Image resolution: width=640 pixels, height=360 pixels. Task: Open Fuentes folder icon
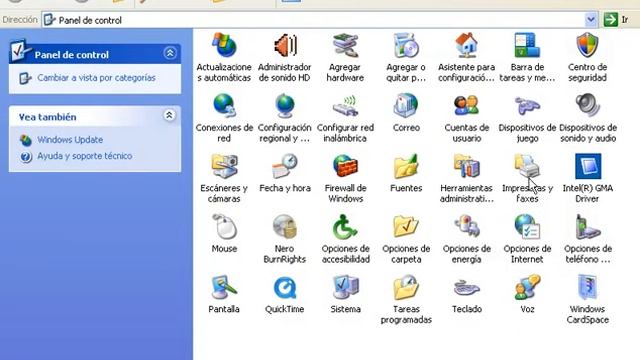[x=406, y=166]
